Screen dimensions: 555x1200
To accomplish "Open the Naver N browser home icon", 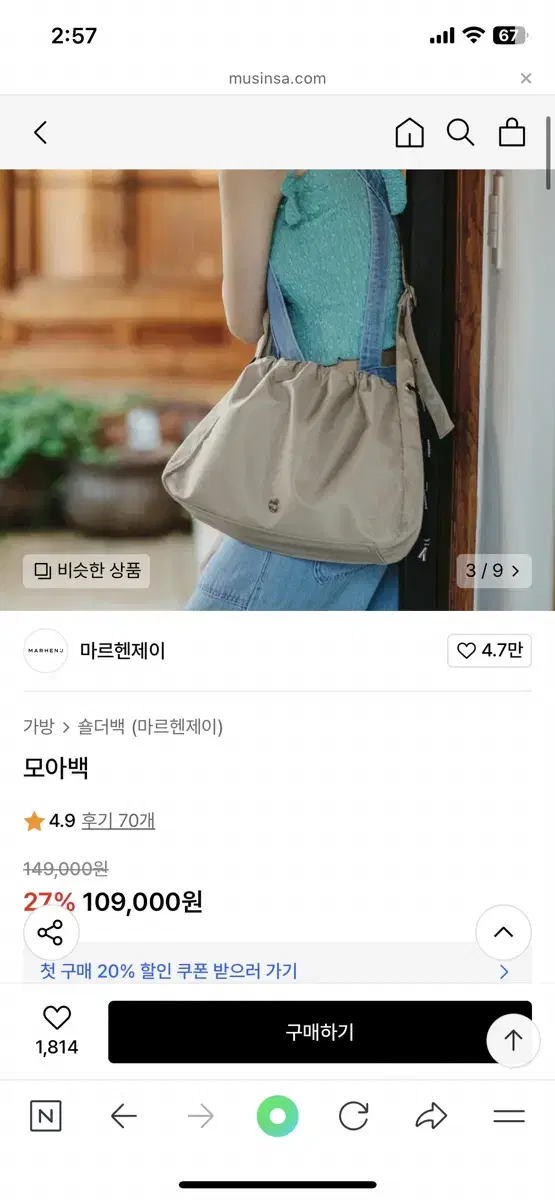I will point(44,1116).
